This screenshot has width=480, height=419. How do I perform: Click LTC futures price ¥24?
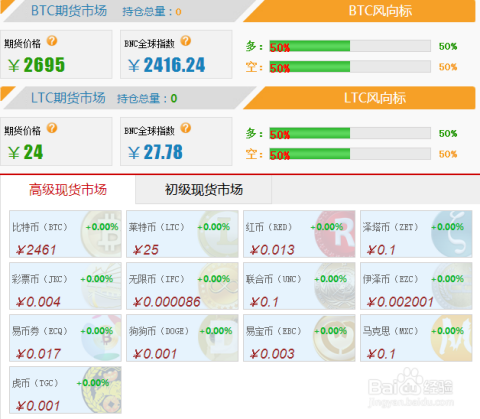[25, 152]
